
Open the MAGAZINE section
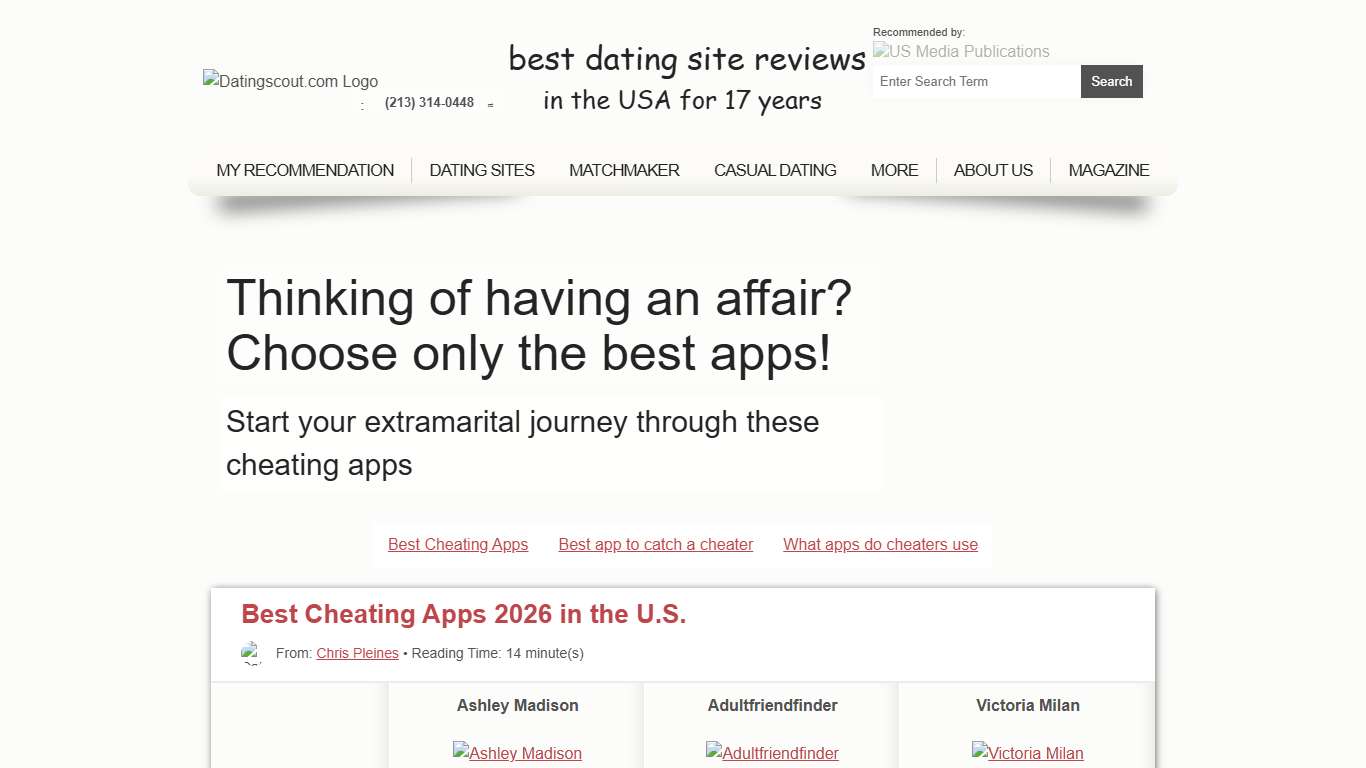(x=1109, y=170)
